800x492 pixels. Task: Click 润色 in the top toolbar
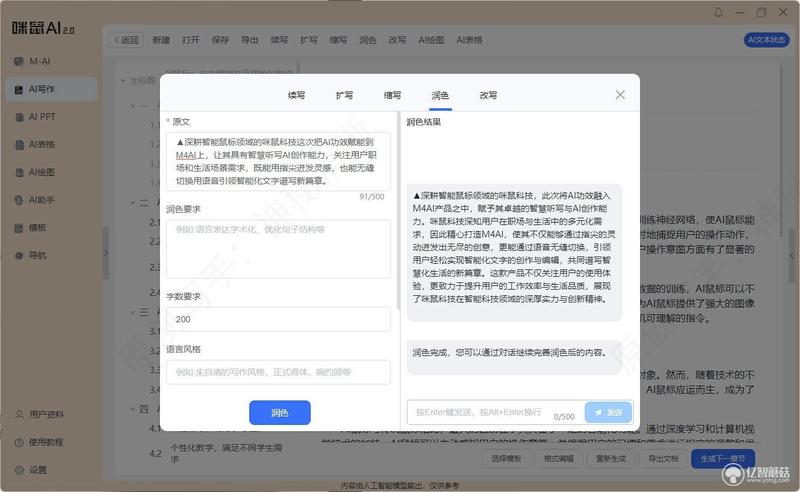point(367,40)
